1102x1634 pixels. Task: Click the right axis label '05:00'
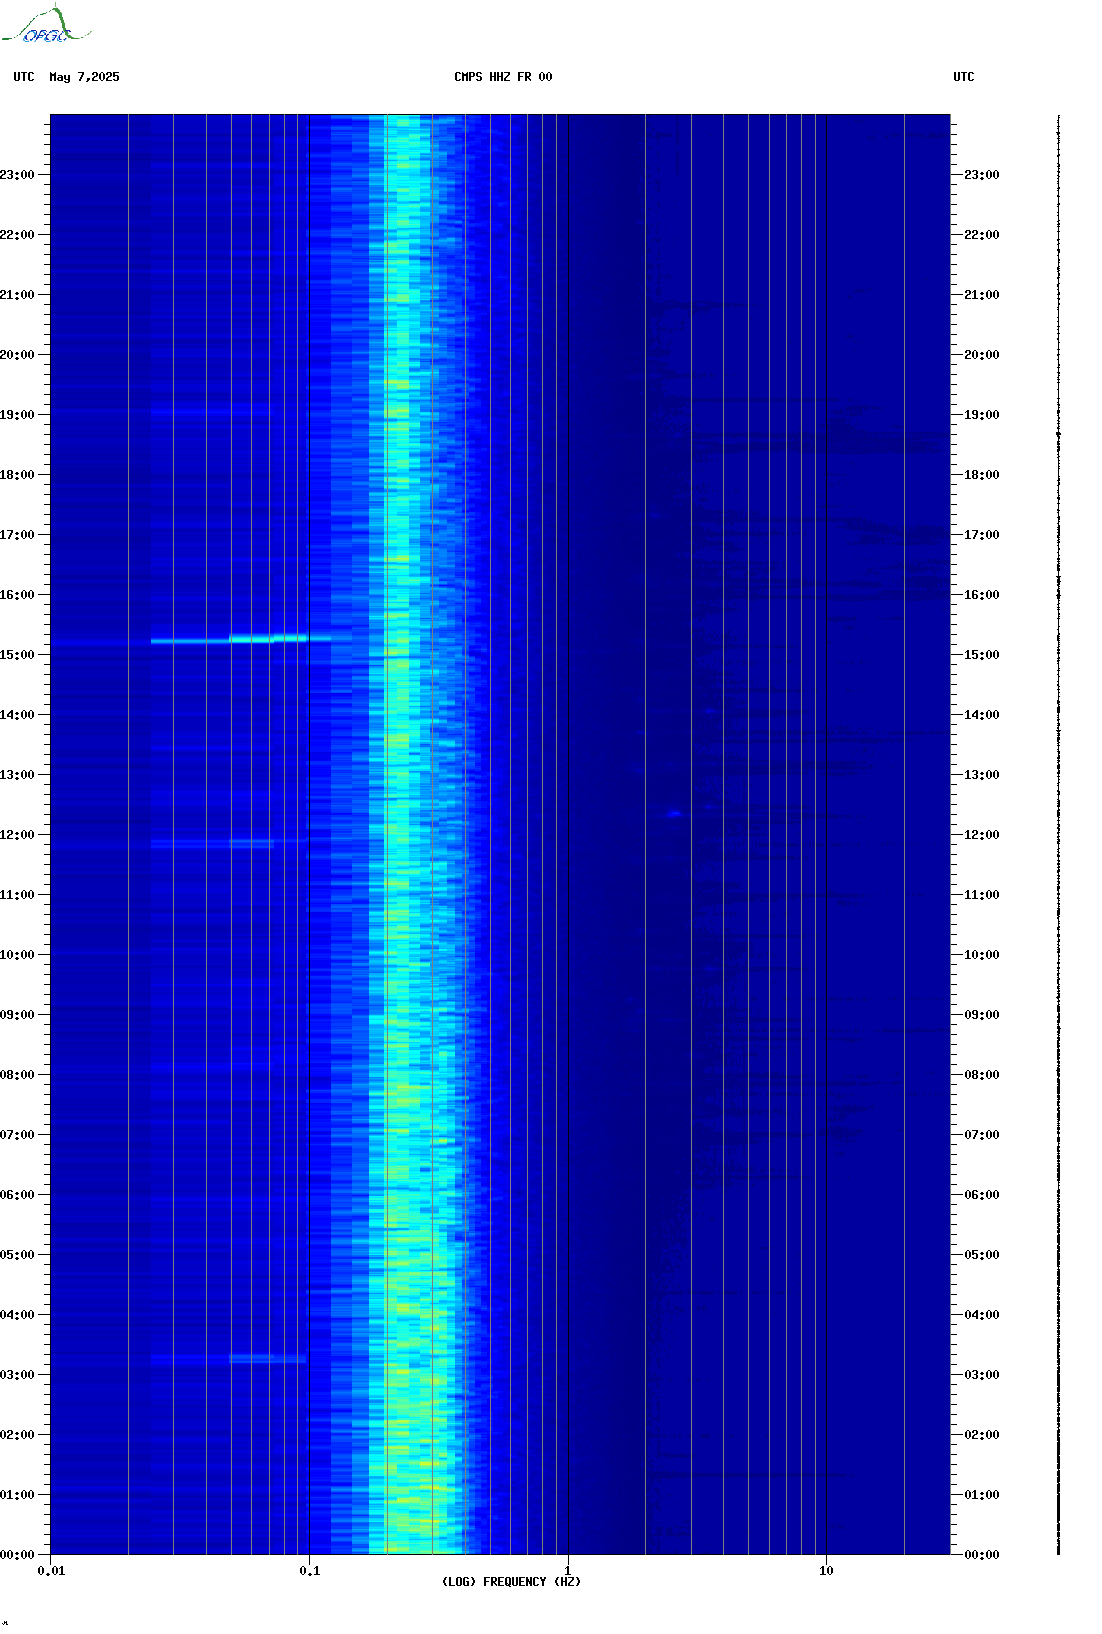(x=982, y=1255)
